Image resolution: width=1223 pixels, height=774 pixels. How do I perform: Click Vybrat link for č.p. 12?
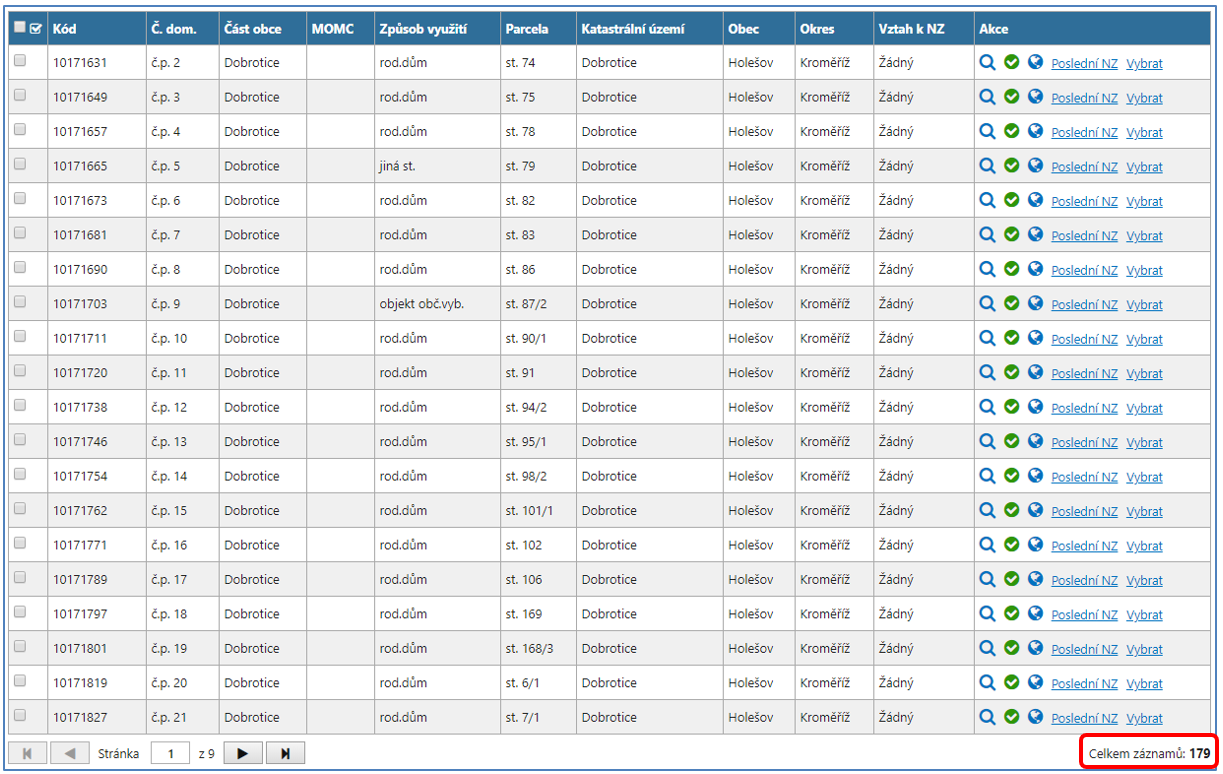1144,408
